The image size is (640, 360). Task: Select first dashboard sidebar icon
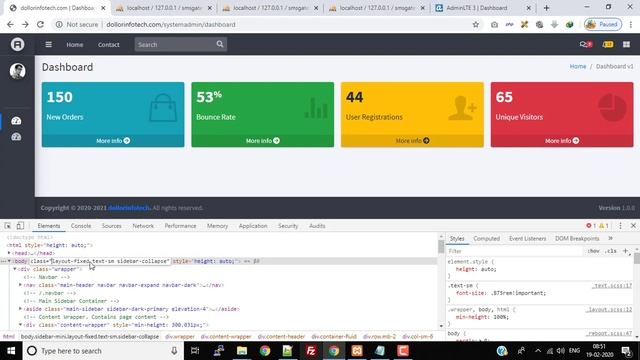16,121
